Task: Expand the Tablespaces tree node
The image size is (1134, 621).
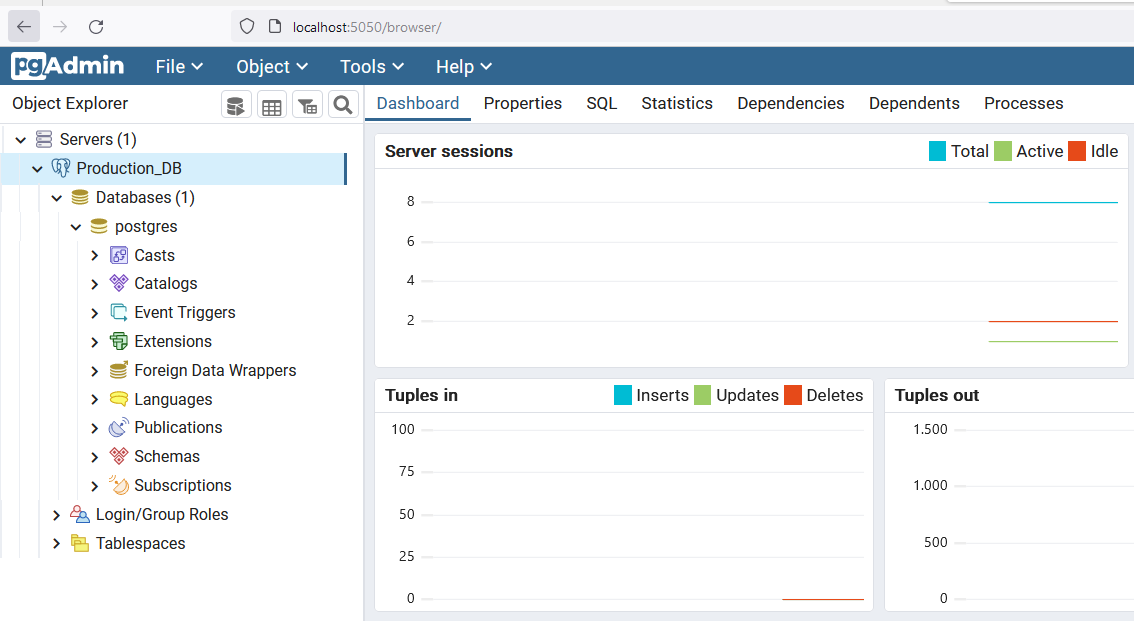Action: point(57,544)
